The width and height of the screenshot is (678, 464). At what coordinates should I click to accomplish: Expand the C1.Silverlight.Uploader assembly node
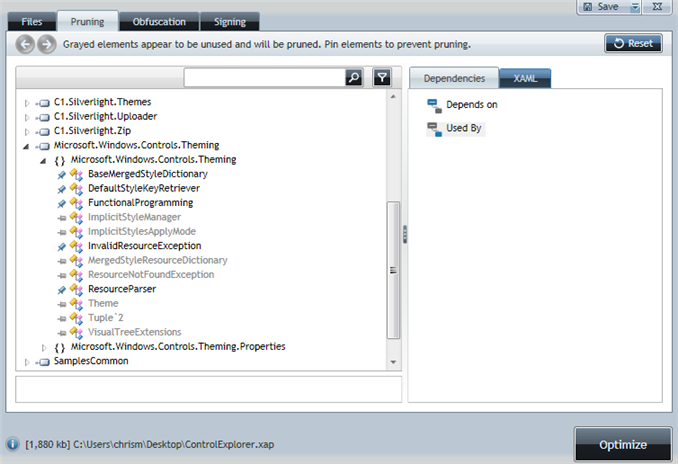pos(27,117)
